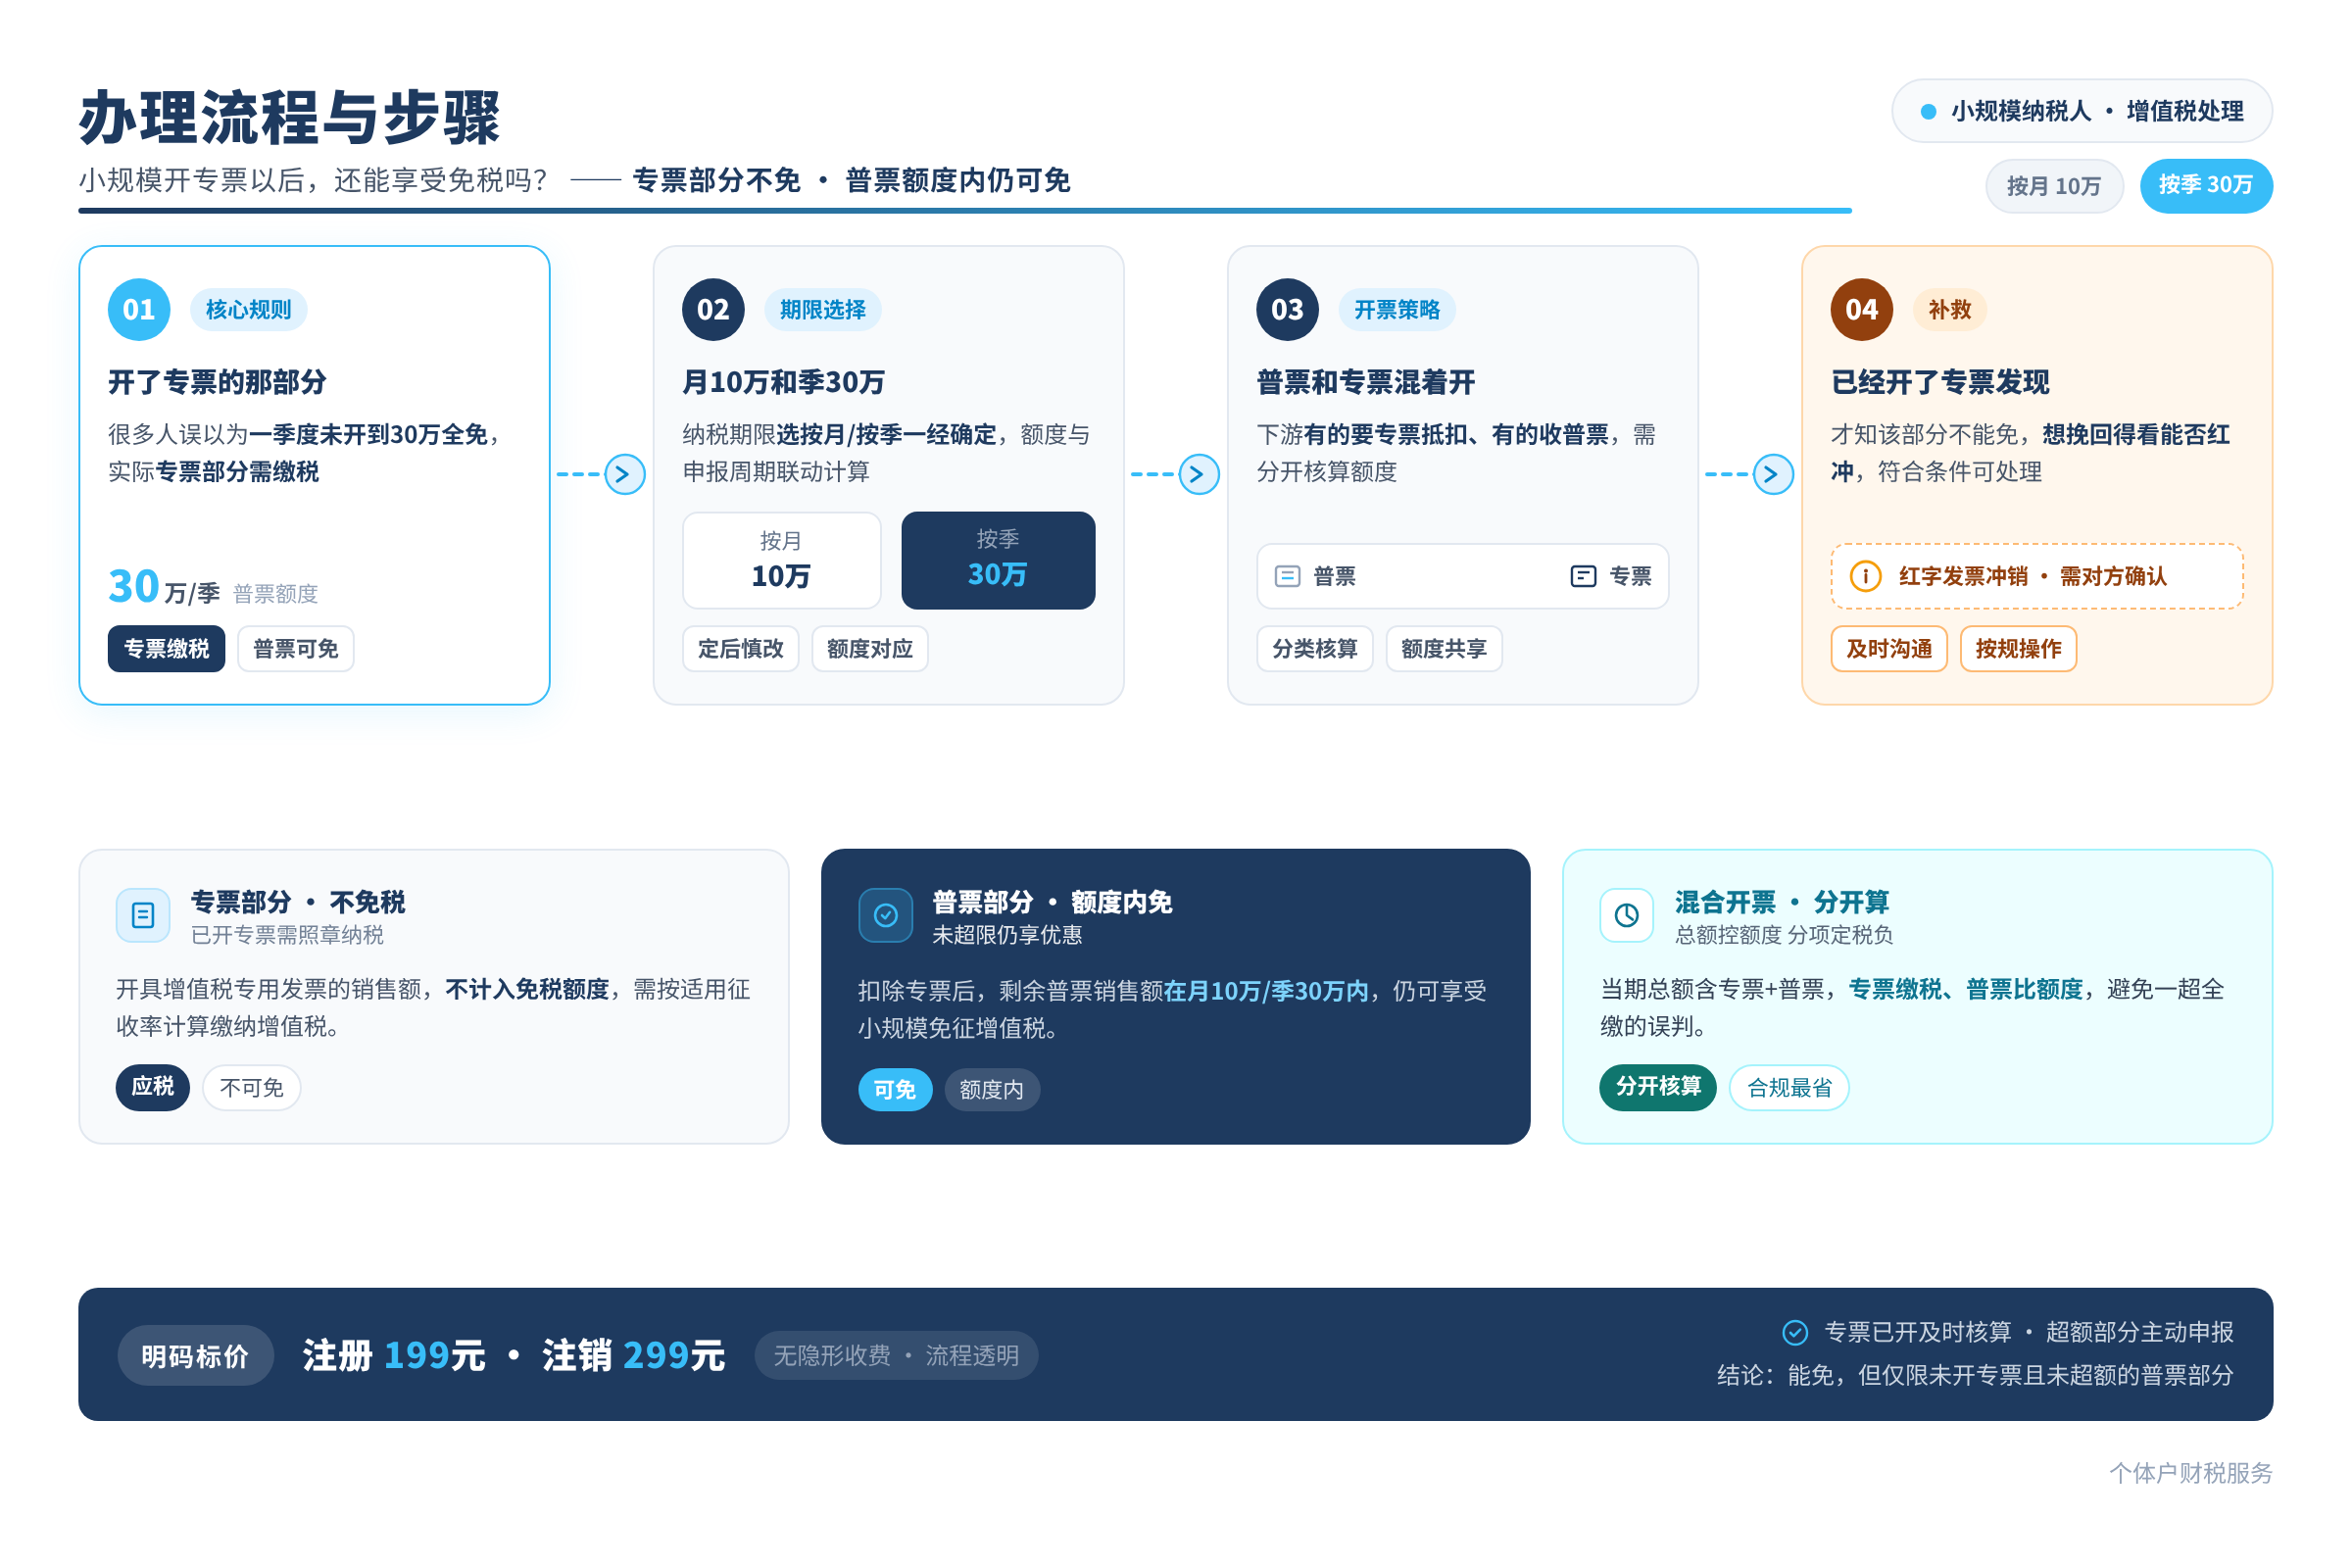This screenshot has width=2352, height=1568.
Task: Click the 无隐形收费 · 流程透明 pill
Action: click(x=896, y=1356)
